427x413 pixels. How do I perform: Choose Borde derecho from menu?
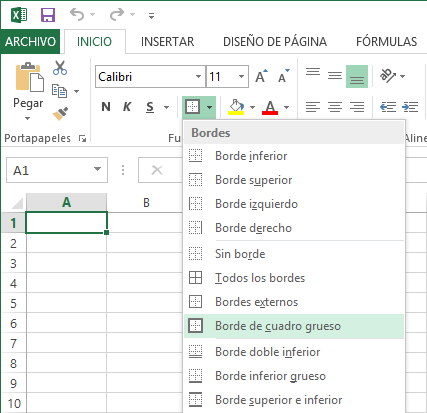point(294,228)
